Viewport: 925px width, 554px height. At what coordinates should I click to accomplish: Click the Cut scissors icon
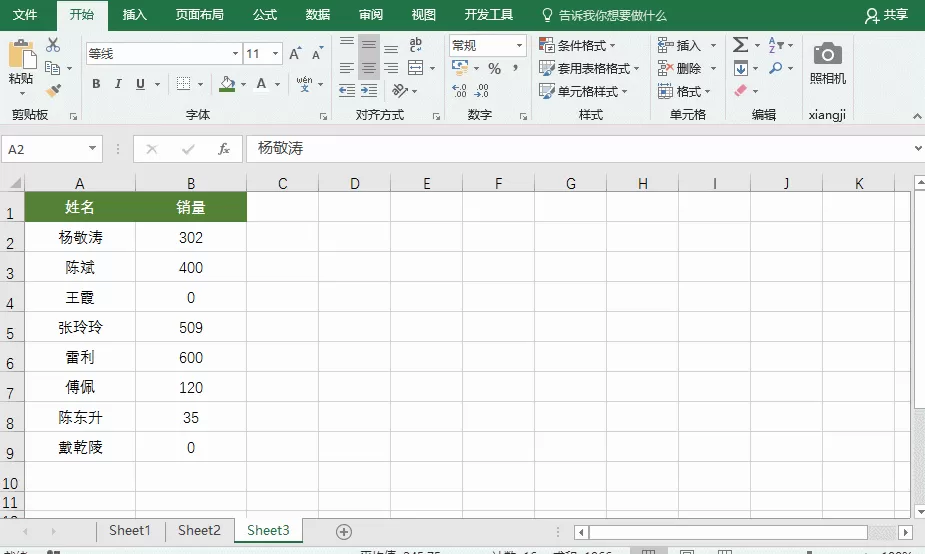(53, 45)
